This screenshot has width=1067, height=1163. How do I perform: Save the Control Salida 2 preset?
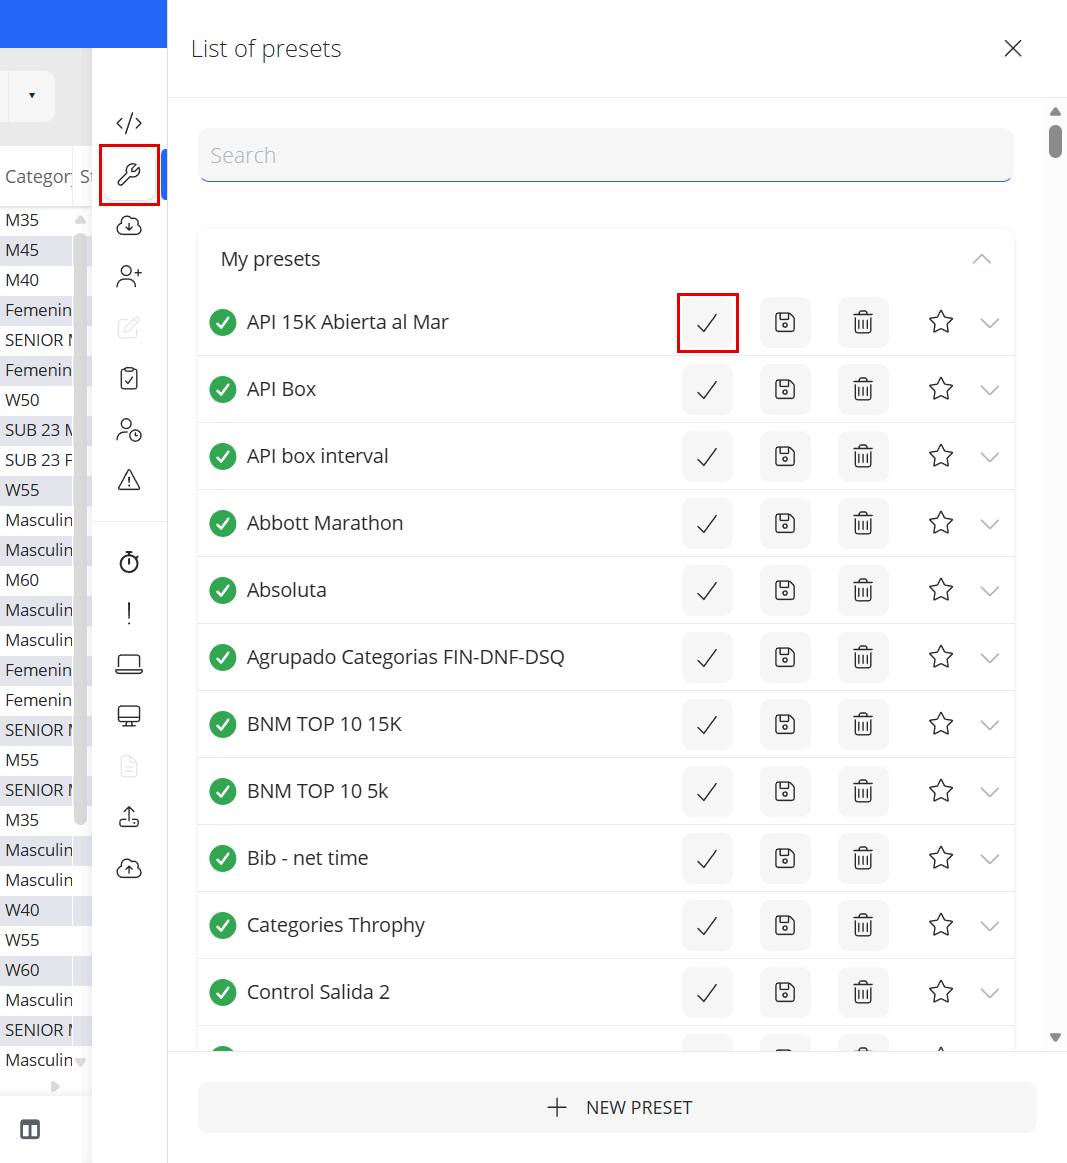point(785,992)
